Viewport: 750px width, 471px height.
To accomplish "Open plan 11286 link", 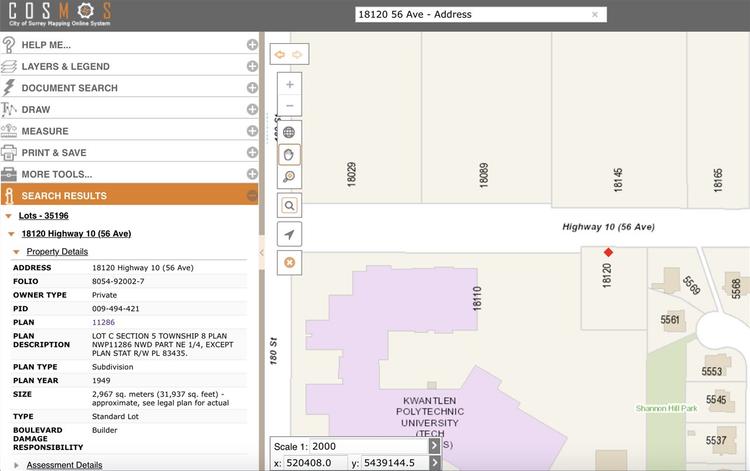I will pos(103,322).
